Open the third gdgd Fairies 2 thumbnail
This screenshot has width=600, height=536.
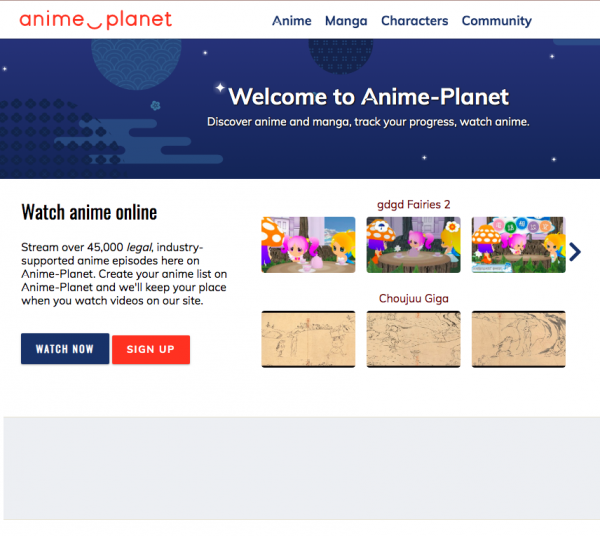[518, 245]
